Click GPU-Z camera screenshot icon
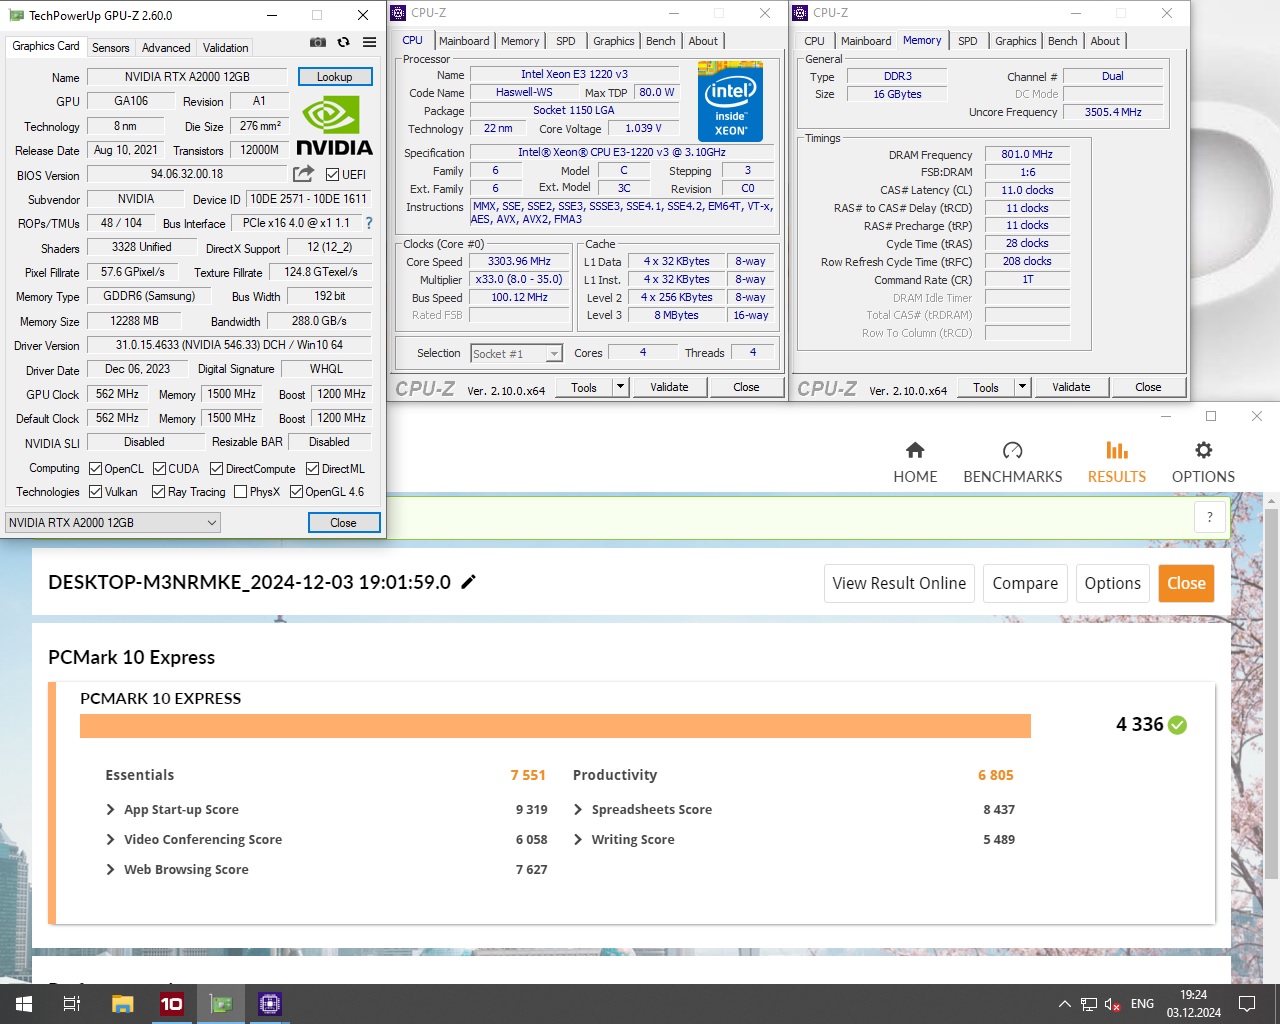 318,42
